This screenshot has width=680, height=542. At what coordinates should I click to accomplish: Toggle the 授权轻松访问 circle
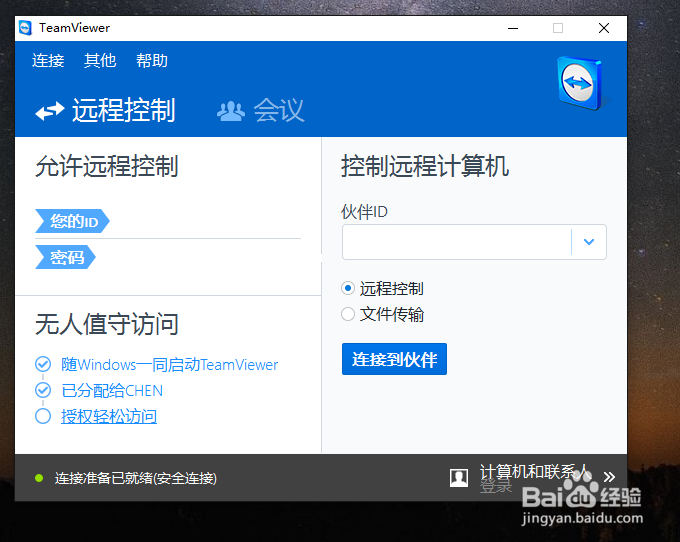(x=43, y=416)
